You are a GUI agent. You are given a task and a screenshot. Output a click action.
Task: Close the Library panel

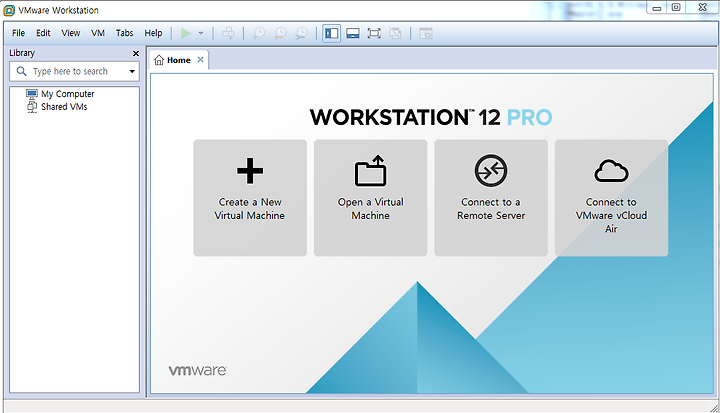click(136, 53)
